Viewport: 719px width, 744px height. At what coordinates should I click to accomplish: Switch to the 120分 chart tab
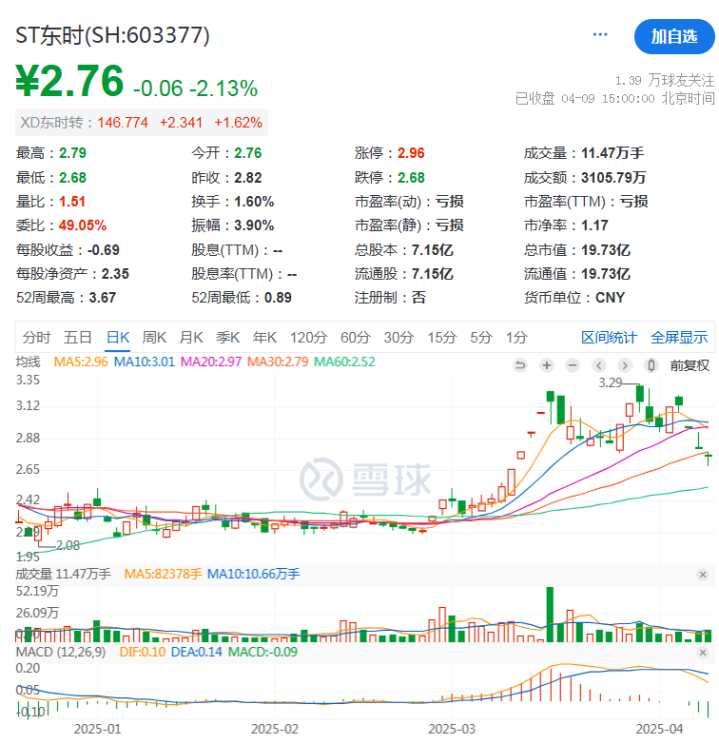pyautogui.click(x=308, y=337)
